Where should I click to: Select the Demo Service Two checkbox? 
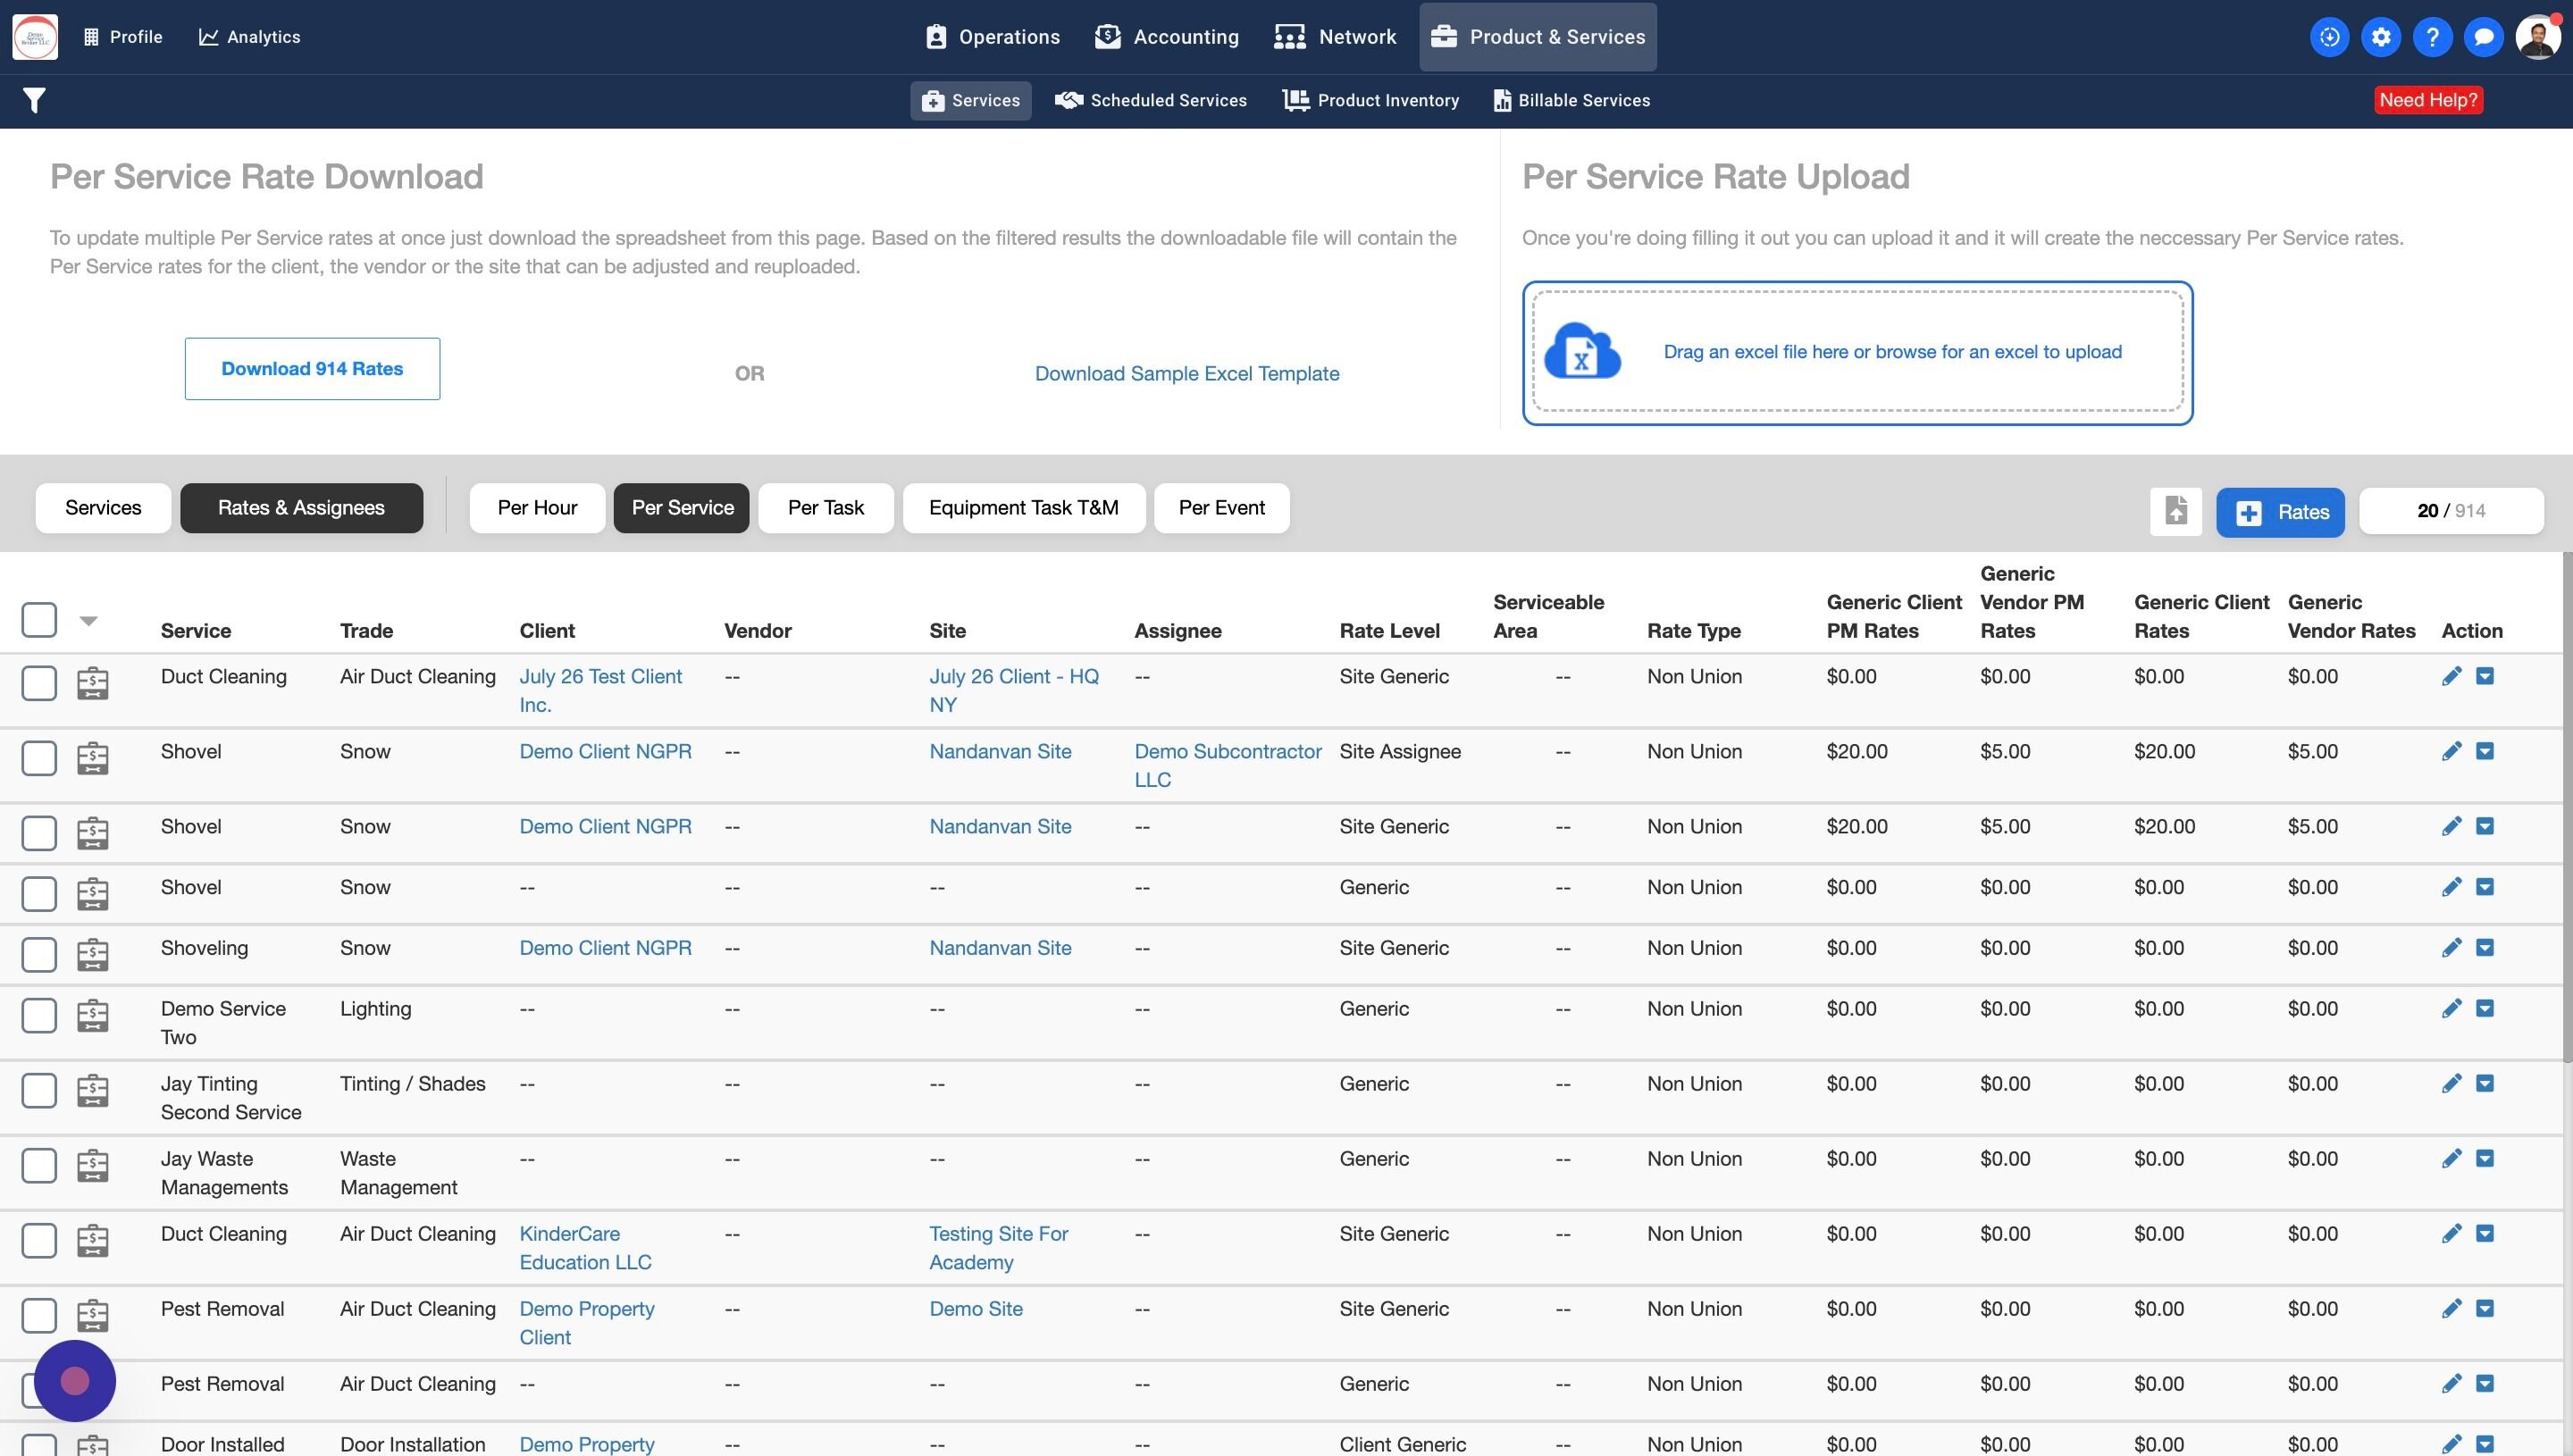(x=39, y=1015)
